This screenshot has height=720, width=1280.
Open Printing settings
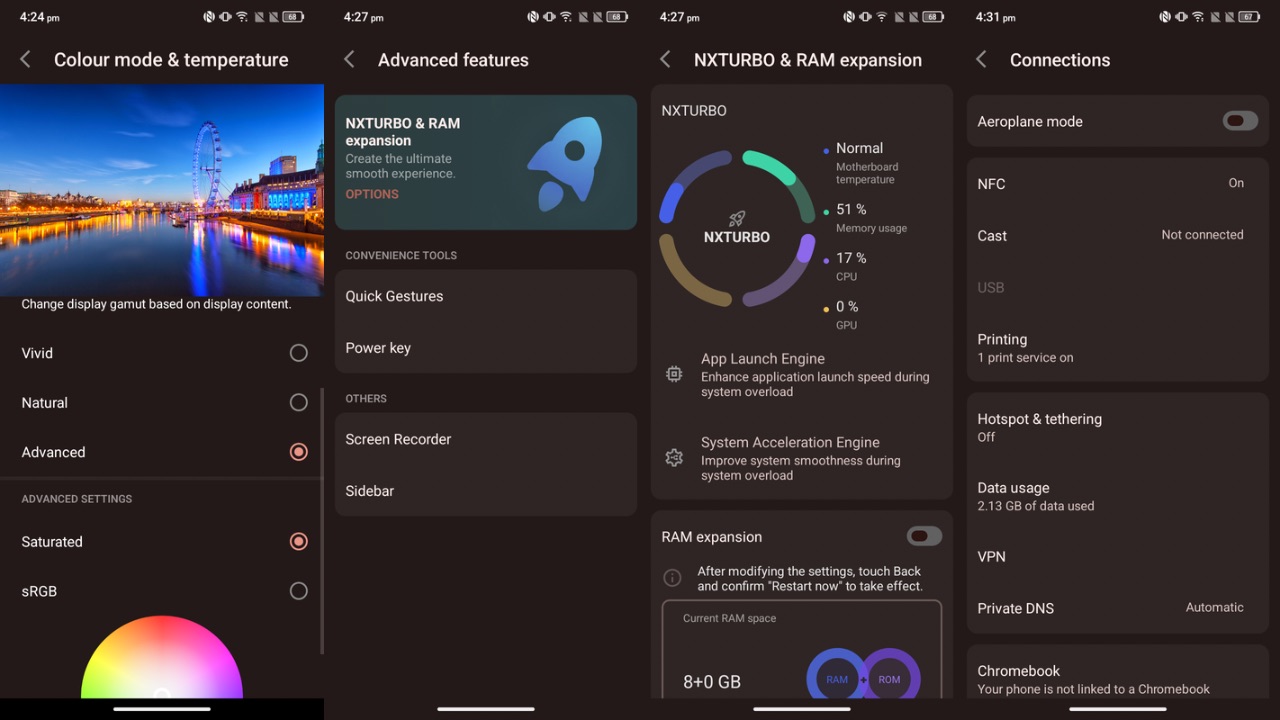1118,347
